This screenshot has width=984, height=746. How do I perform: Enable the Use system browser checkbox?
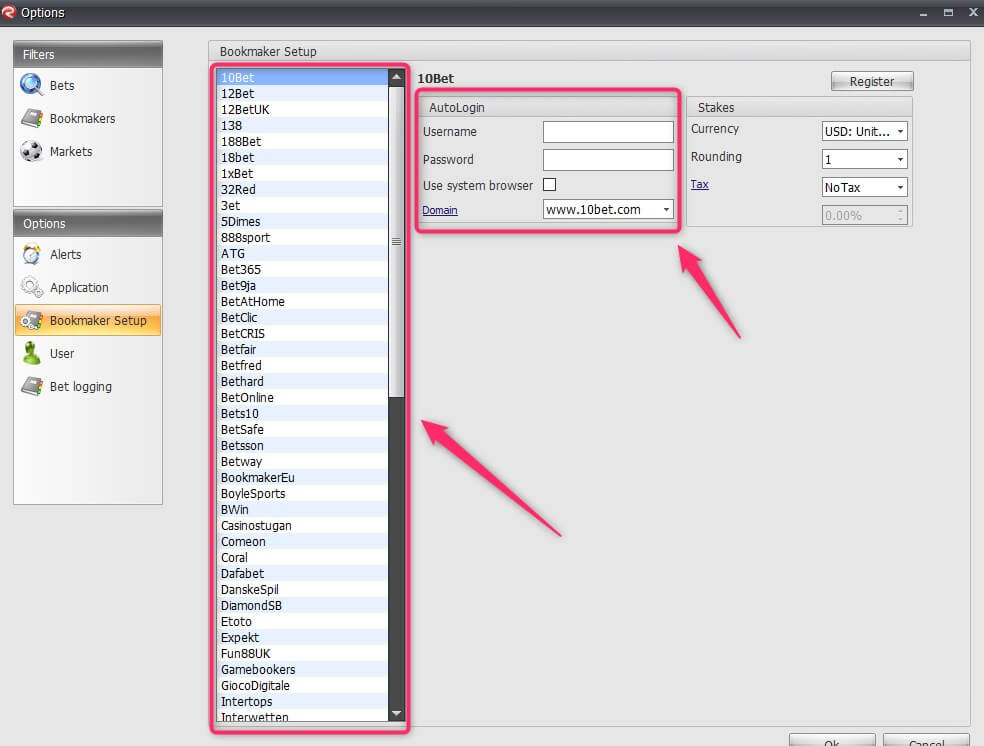tap(549, 185)
